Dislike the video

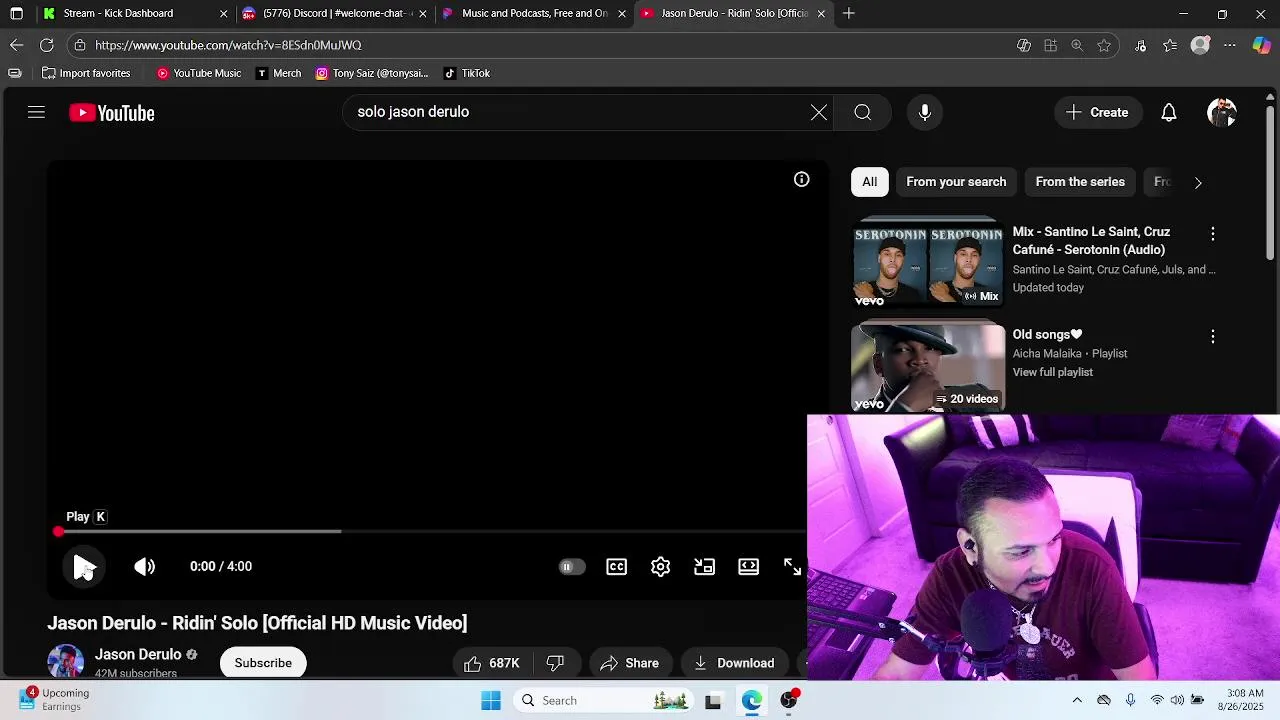click(556, 663)
